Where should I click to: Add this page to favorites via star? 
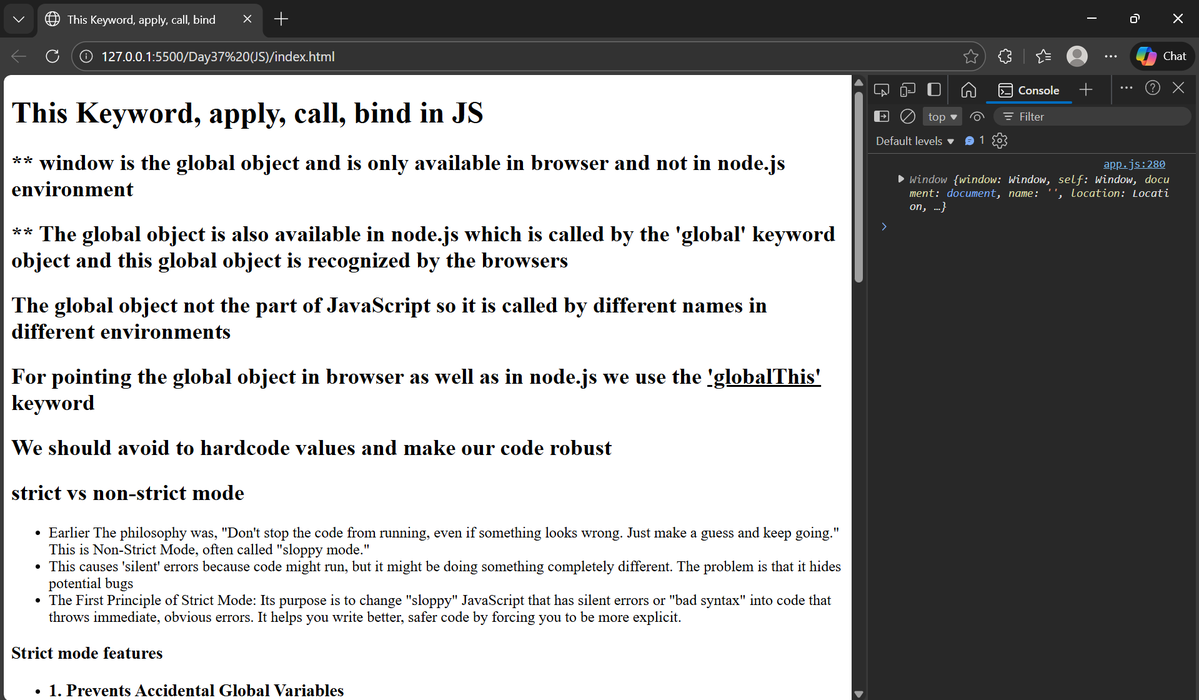[971, 56]
